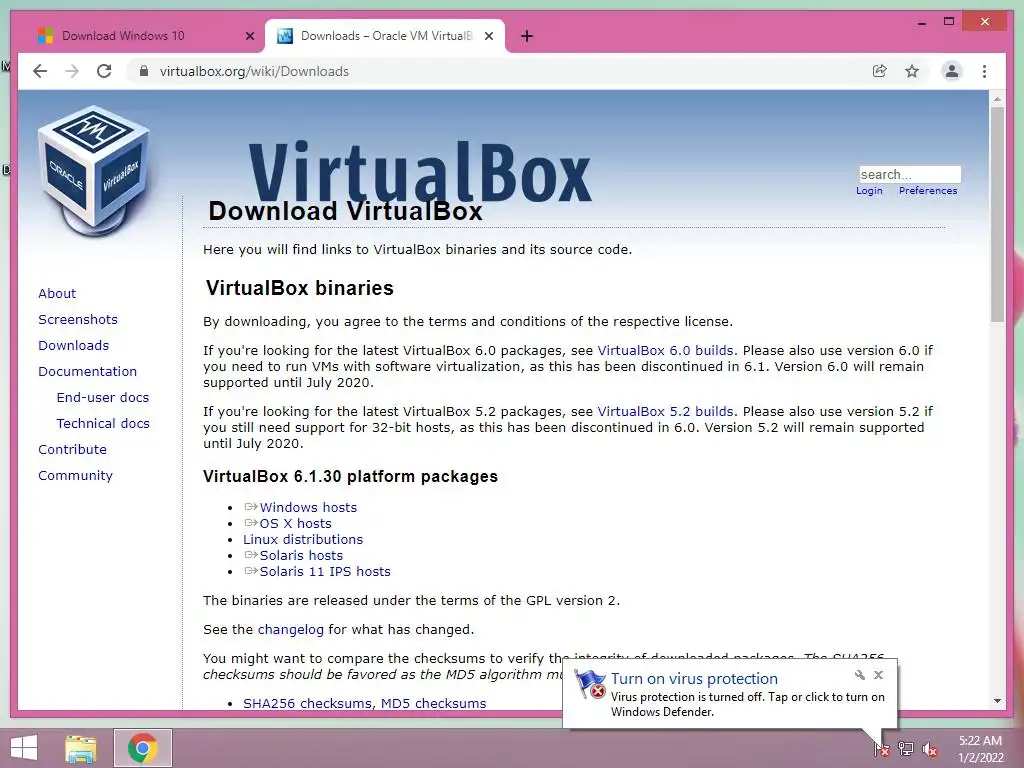Download Solaris 11 IPS hosts package
This screenshot has width=1024, height=768.
tap(325, 571)
